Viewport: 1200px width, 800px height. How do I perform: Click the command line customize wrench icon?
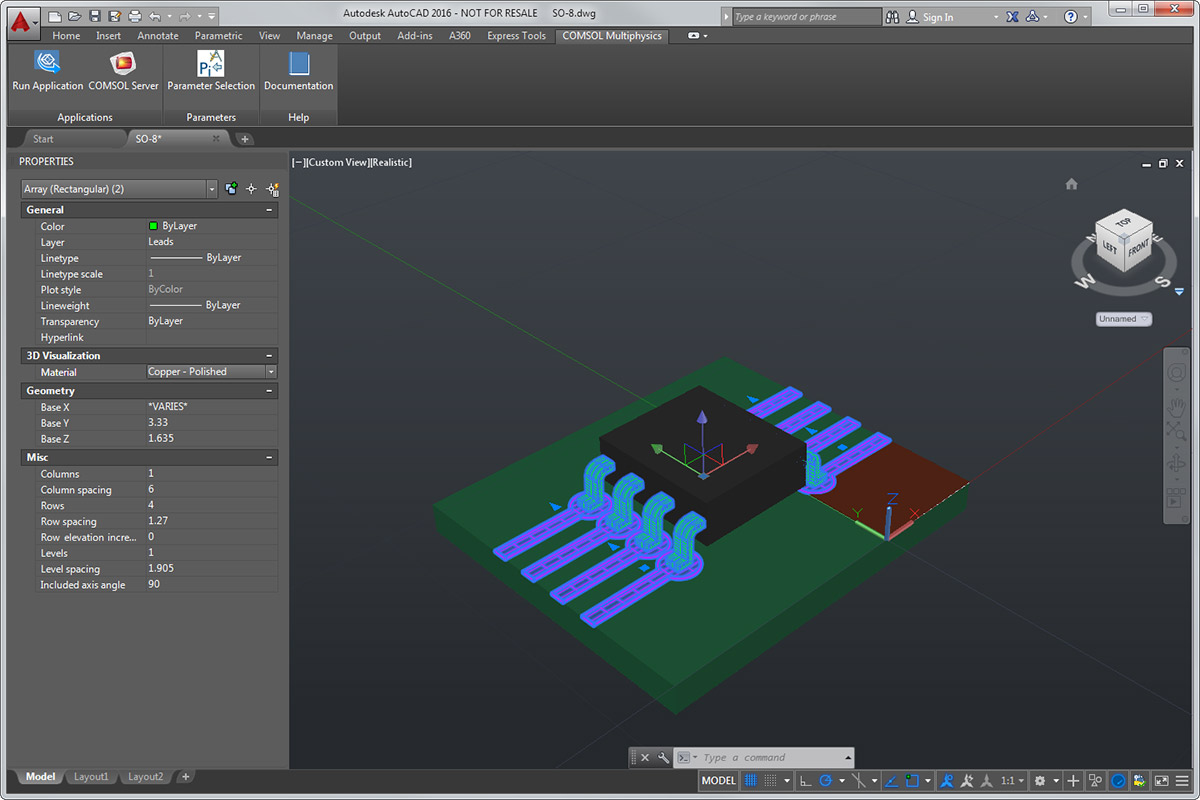[663, 758]
